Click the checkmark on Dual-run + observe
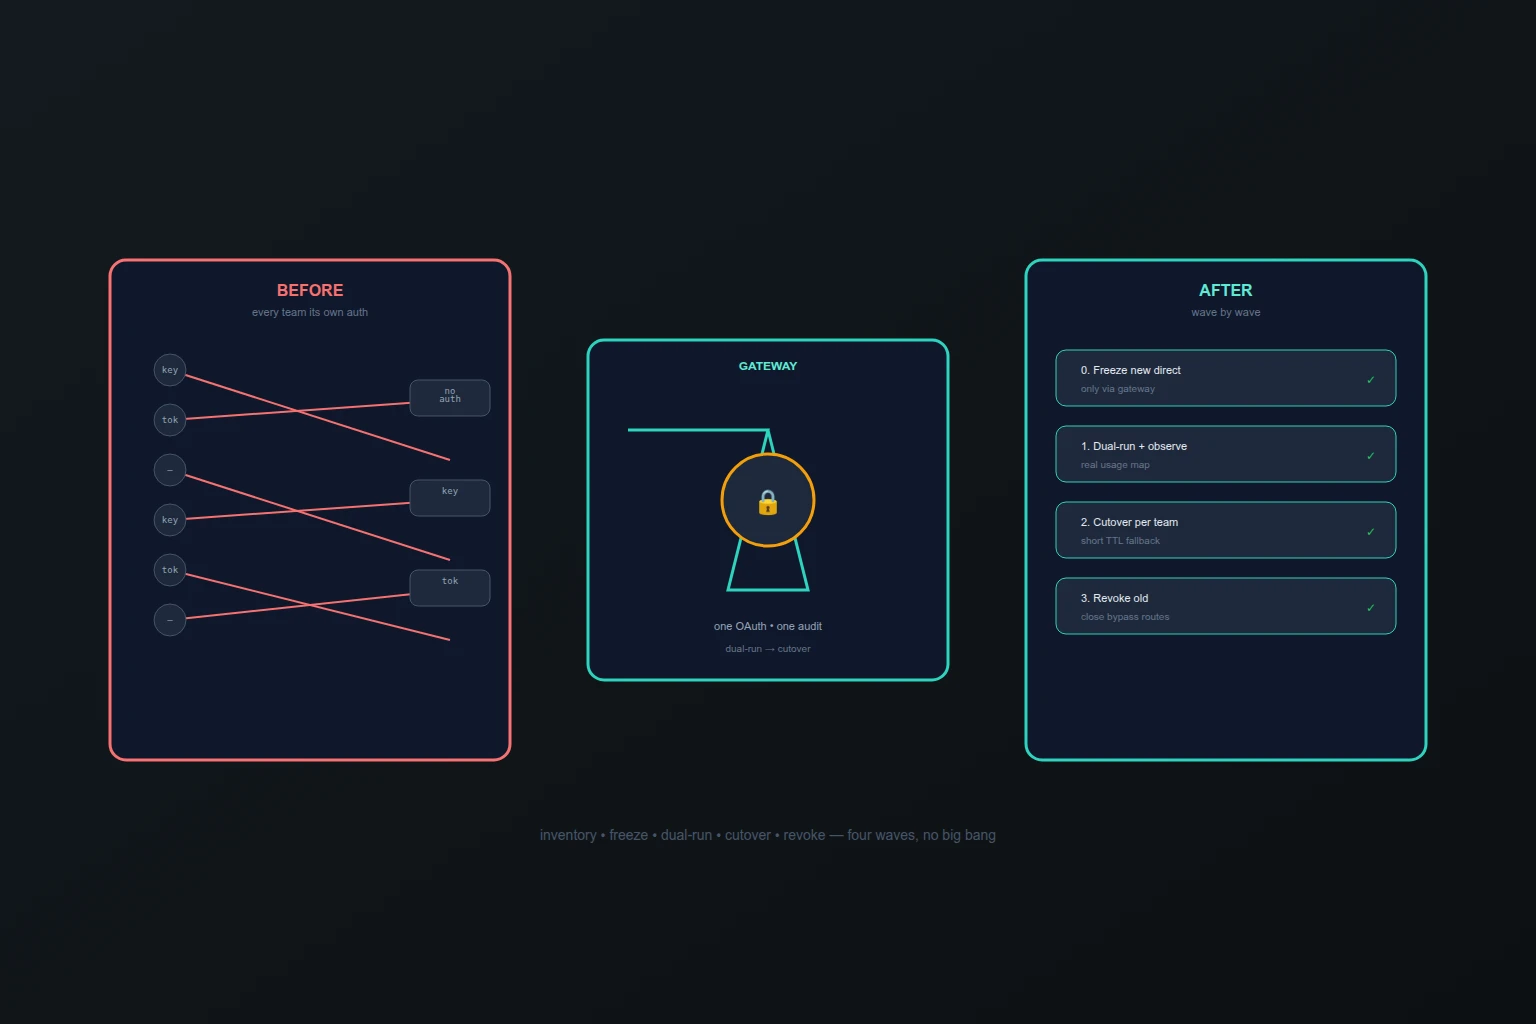1536x1024 pixels. [1371, 456]
